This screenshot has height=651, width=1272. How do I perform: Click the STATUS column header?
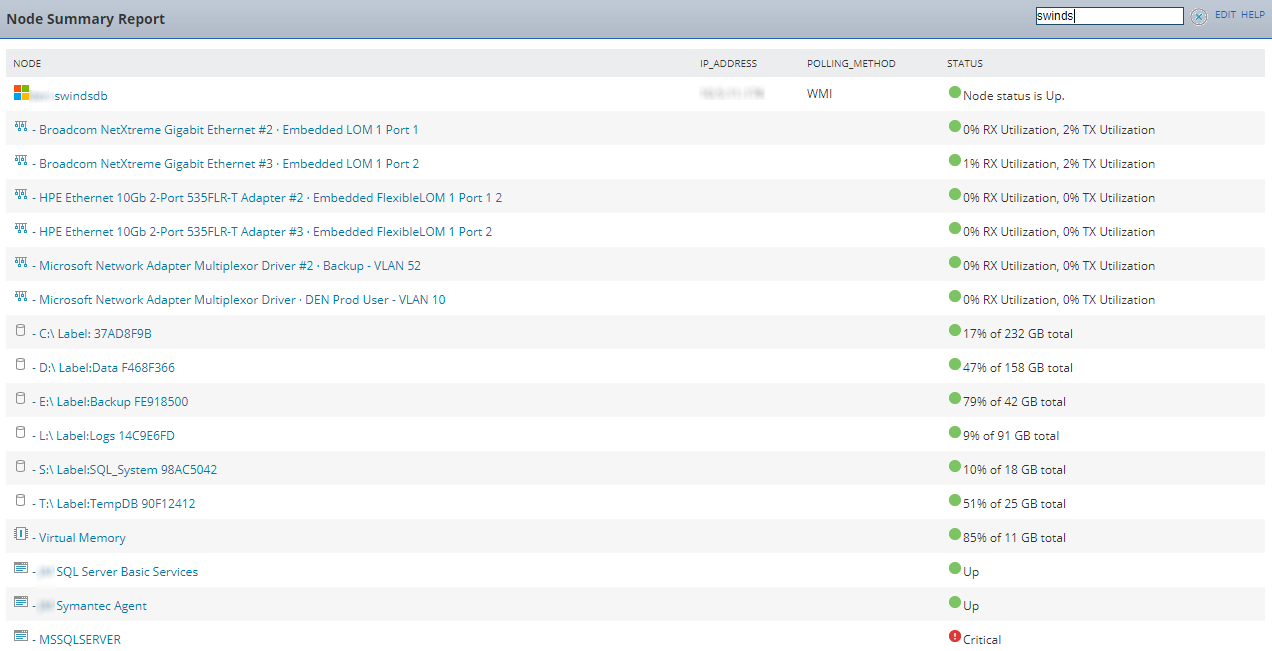click(965, 64)
